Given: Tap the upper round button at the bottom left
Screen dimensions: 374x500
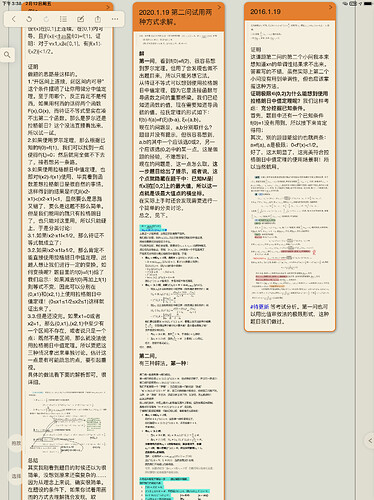Looking at the screenshot, I should point(16,443).
